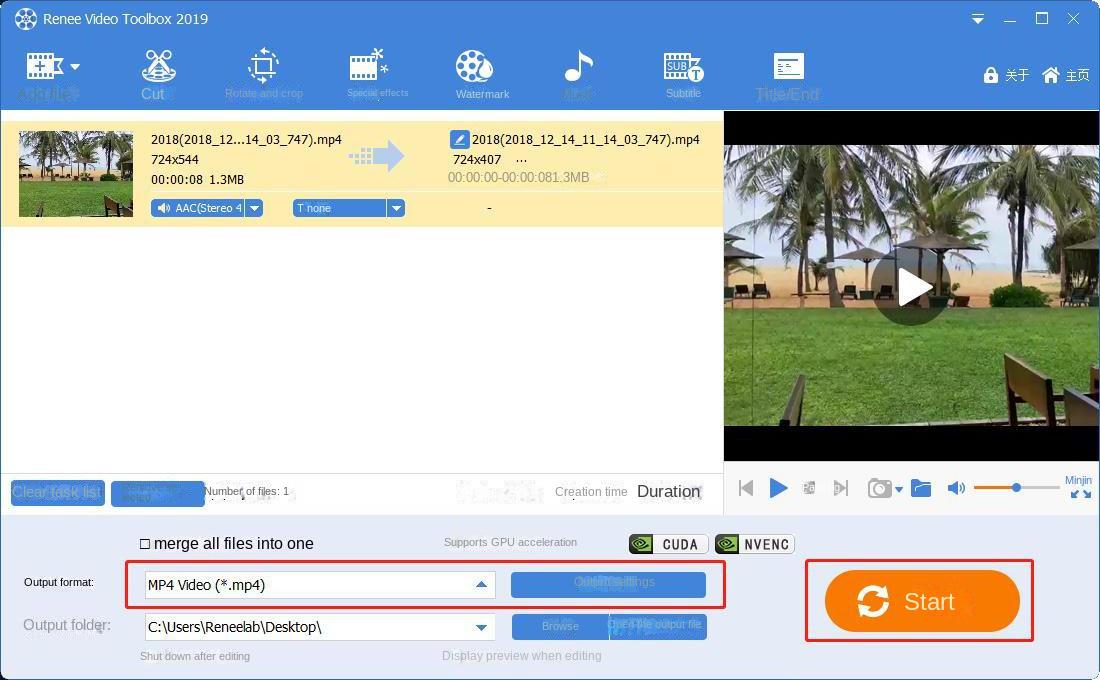Image resolution: width=1100 pixels, height=680 pixels.
Task: Open the snapshot folder icon
Action: (921, 488)
